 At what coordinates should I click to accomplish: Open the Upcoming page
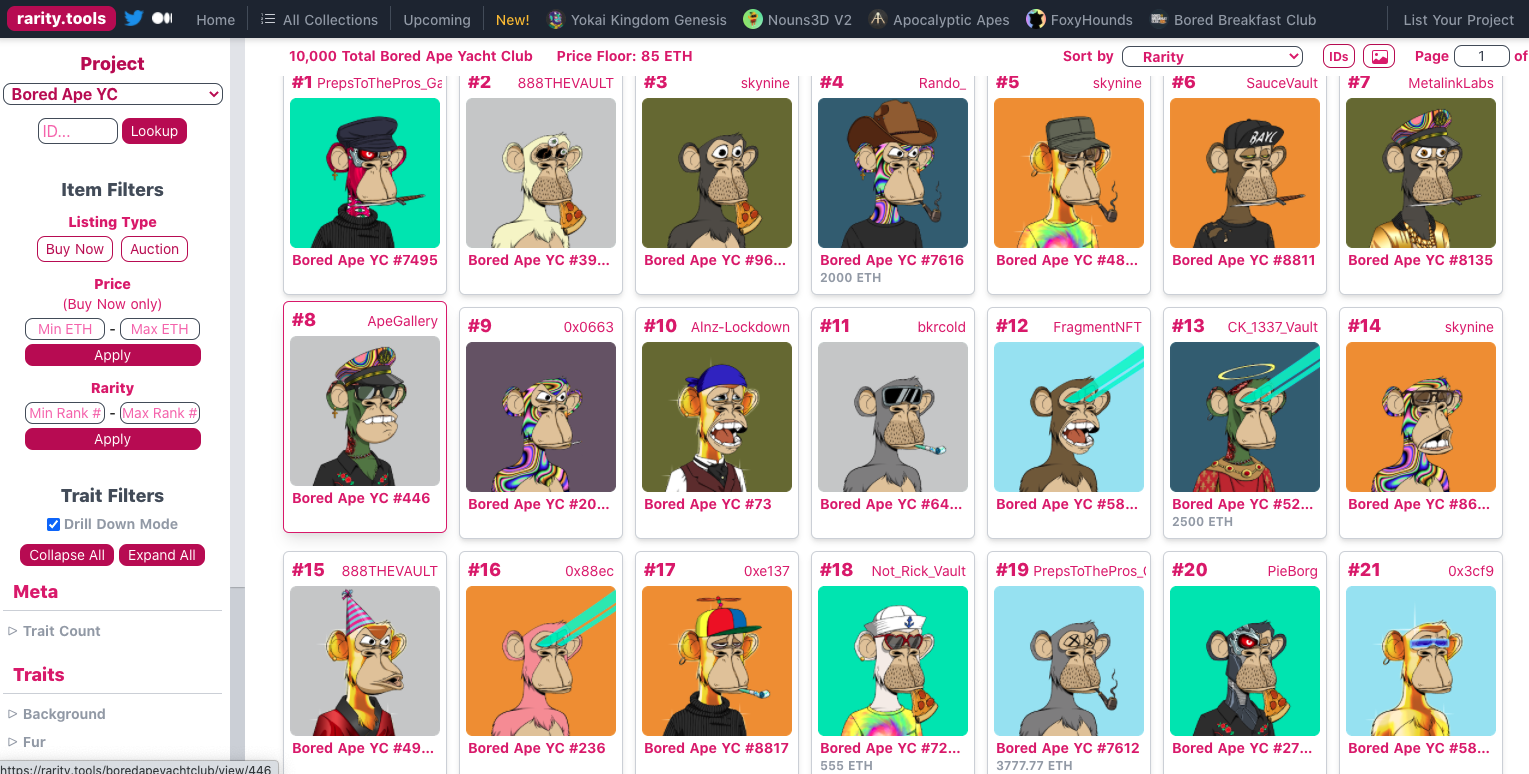click(x=437, y=20)
